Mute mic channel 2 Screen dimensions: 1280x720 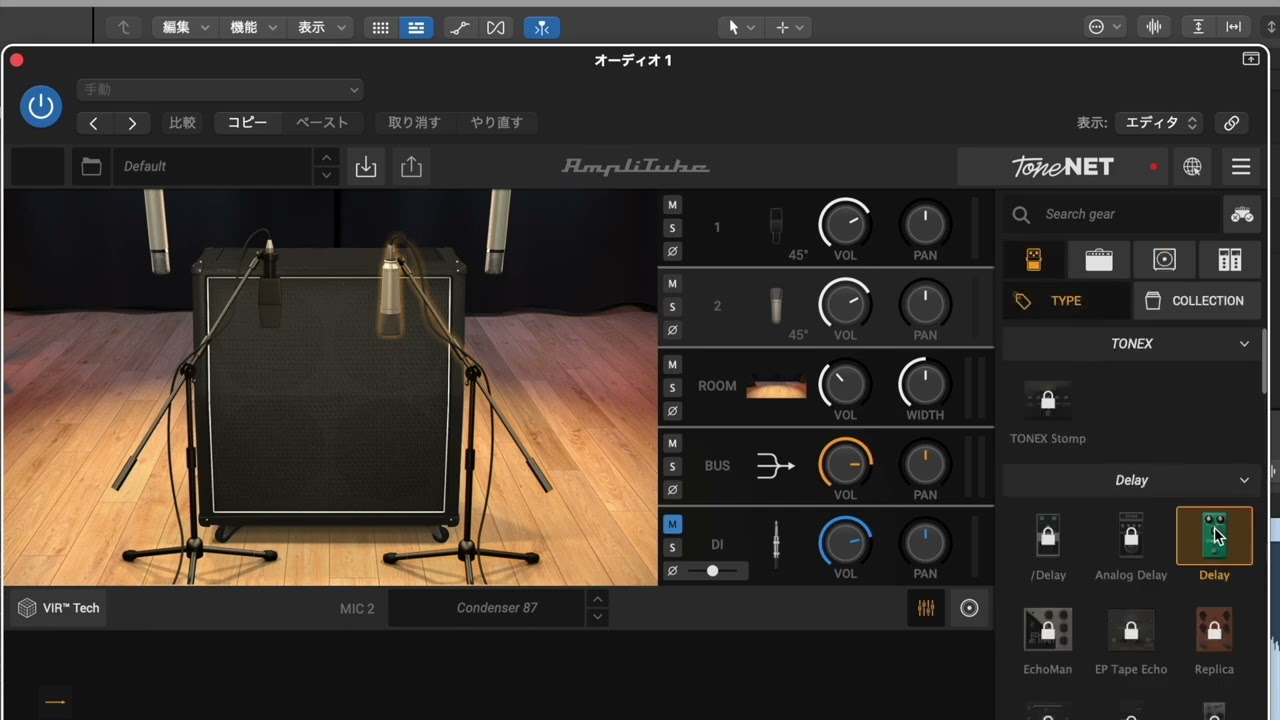point(672,284)
